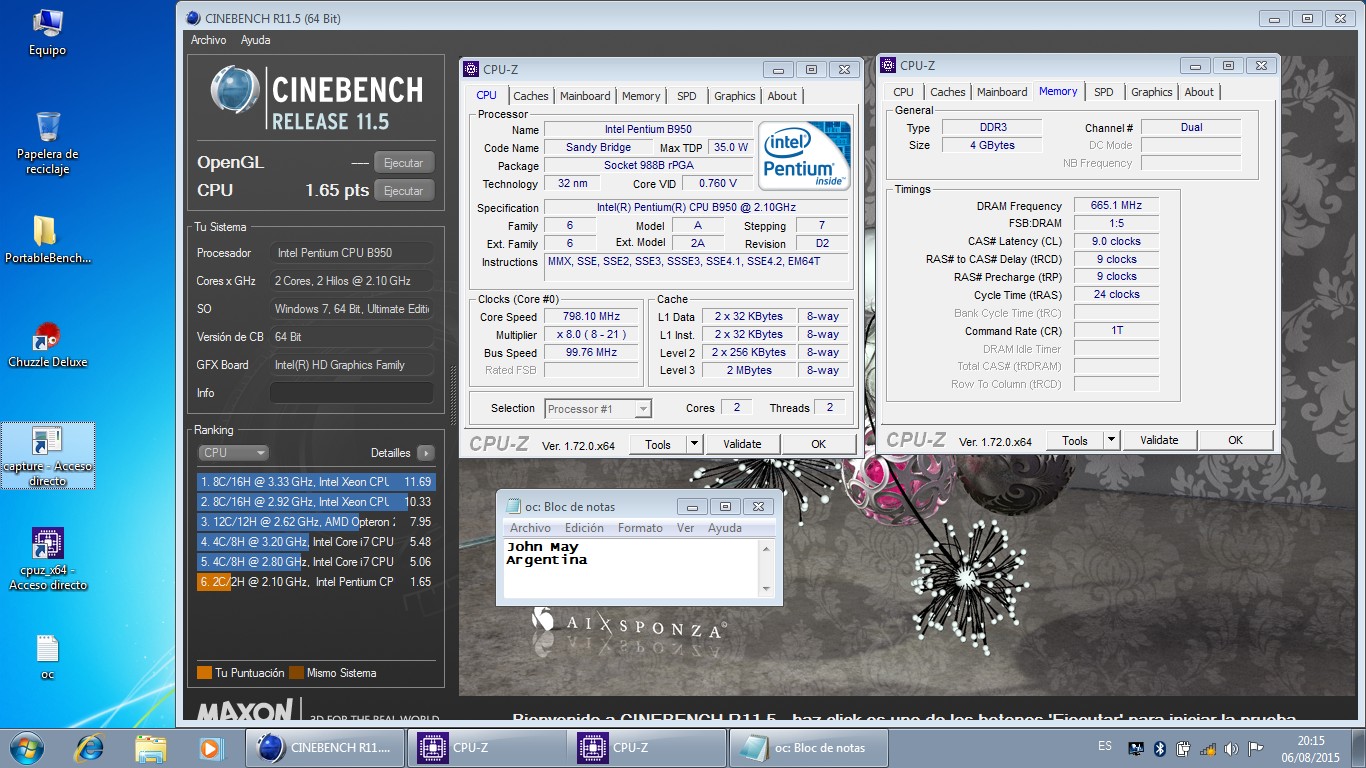Viewport: 1366px width, 768px height.
Task: Open the Detalles arrow in Ranking
Action: click(x=425, y=453)
